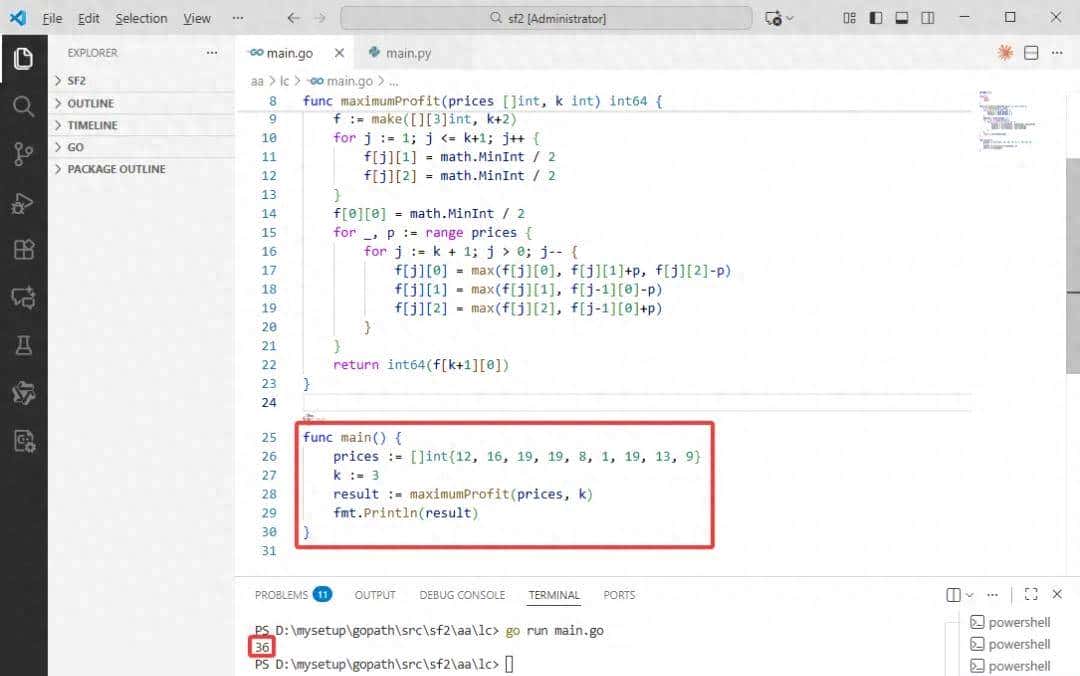
Task: Maximize the terminal panel size
Action: [x=1031, y=594]
